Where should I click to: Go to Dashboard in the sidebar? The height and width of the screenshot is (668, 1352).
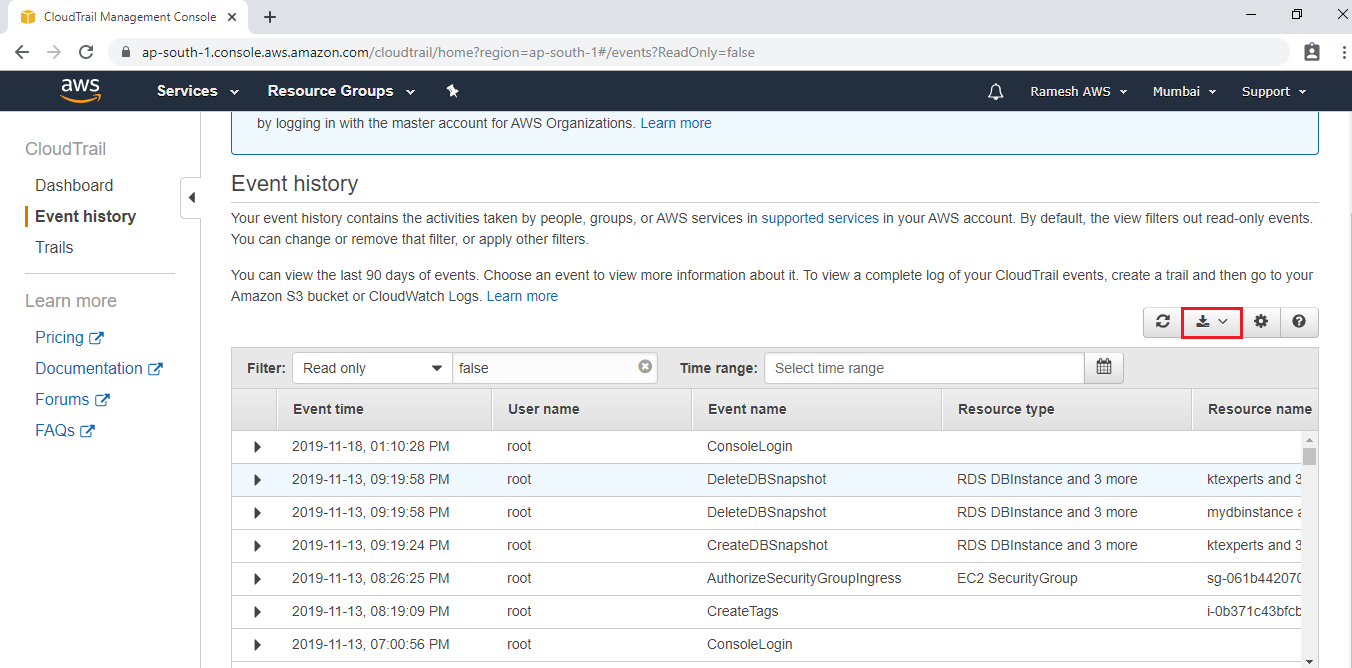pyautogui.click(x=74, y=185)
